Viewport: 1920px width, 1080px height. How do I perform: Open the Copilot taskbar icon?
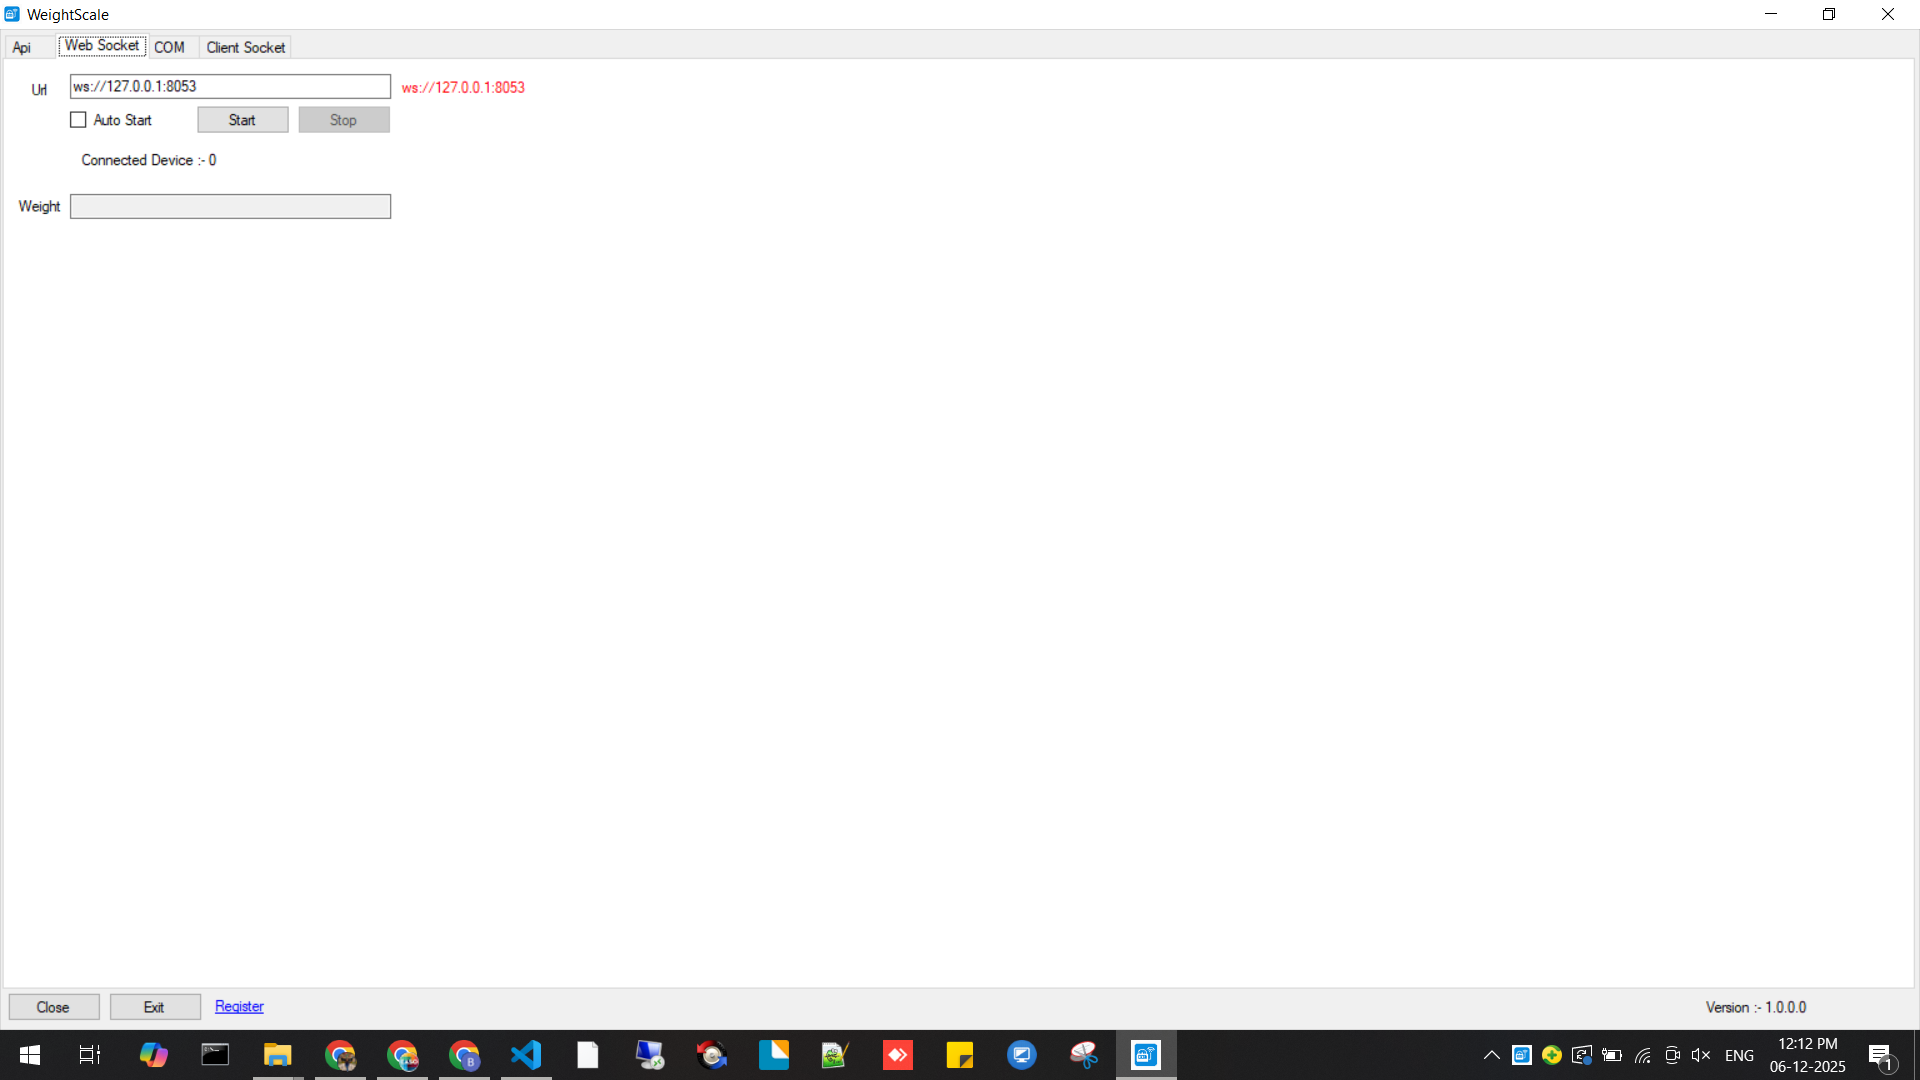(x=153, y=1055)
